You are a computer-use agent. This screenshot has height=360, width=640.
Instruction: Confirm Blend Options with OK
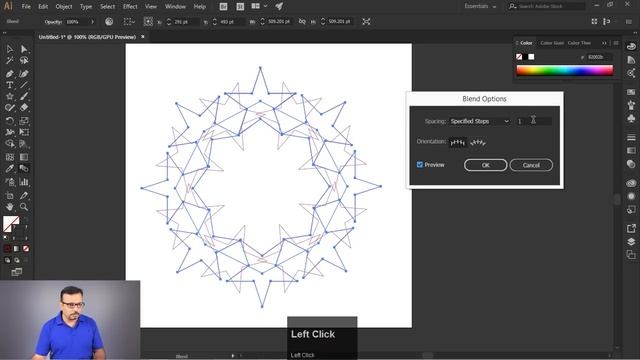pyautogui.click(x=485, y=165)
